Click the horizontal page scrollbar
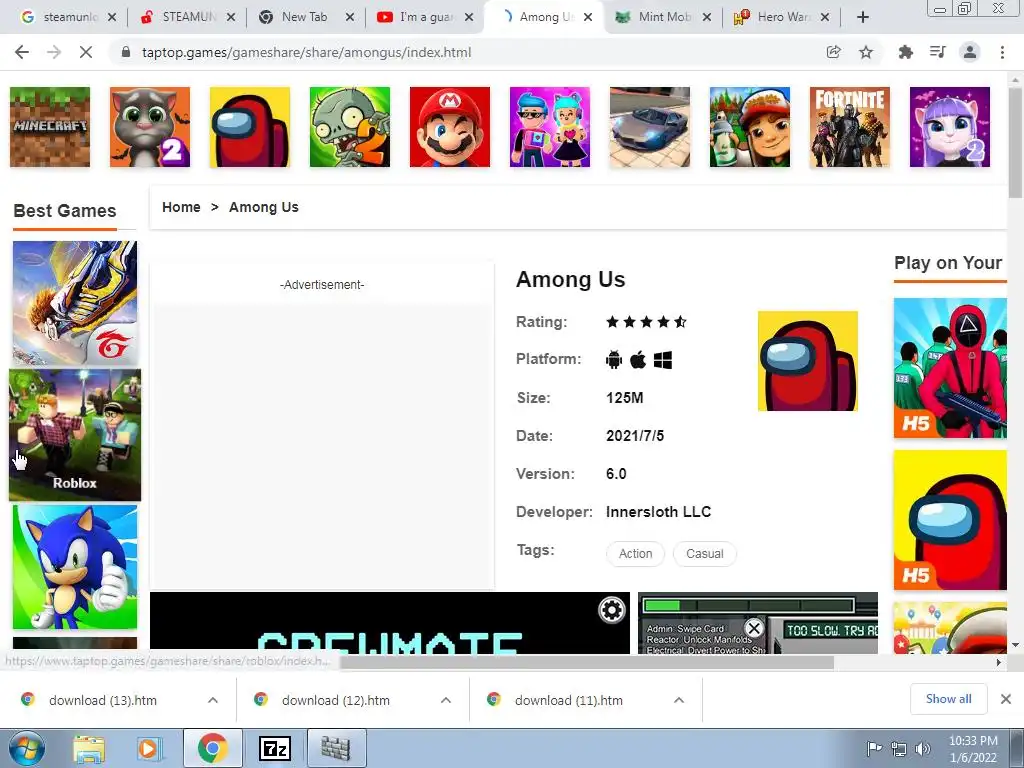 point(586,662)
